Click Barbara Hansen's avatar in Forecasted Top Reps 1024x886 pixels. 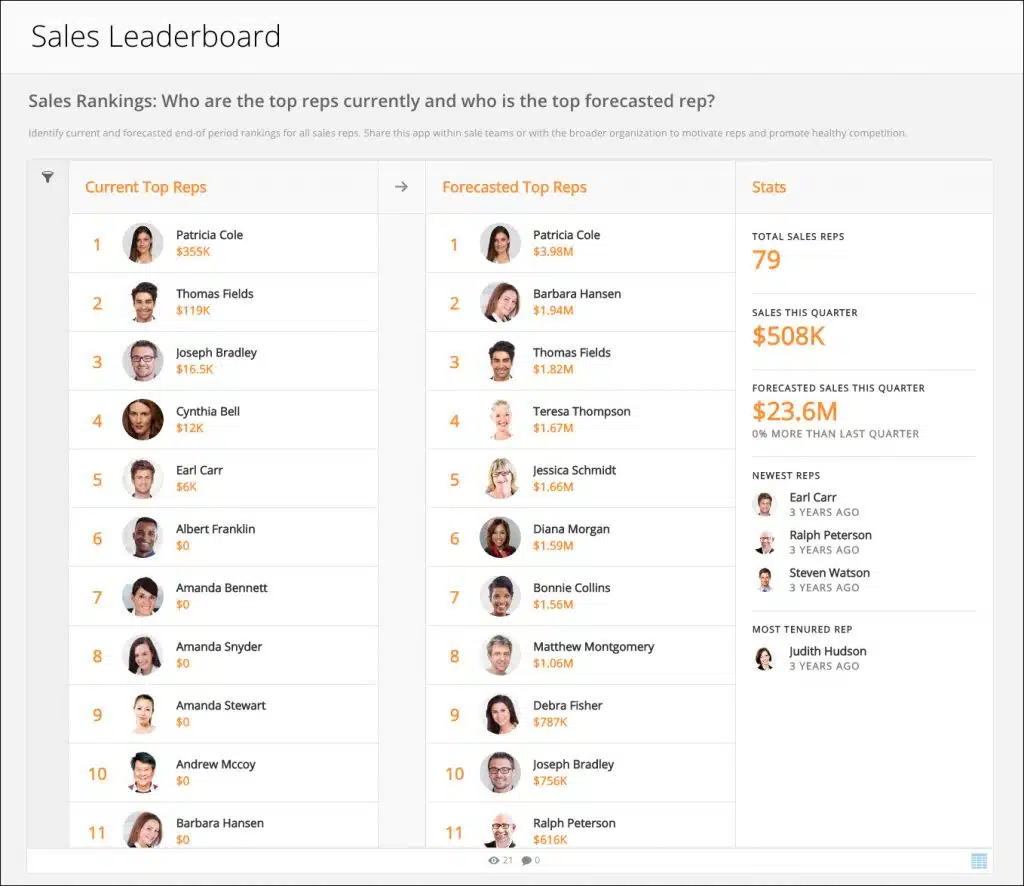pyautogui.click(x=500, y=302)
